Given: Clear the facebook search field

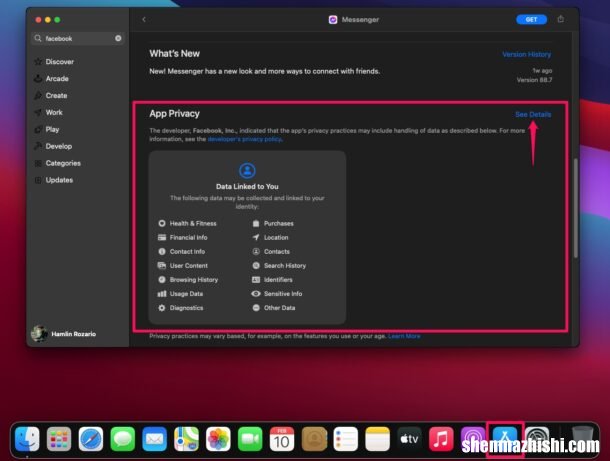Looking at the screenshot, I should (x=118, y=38).
